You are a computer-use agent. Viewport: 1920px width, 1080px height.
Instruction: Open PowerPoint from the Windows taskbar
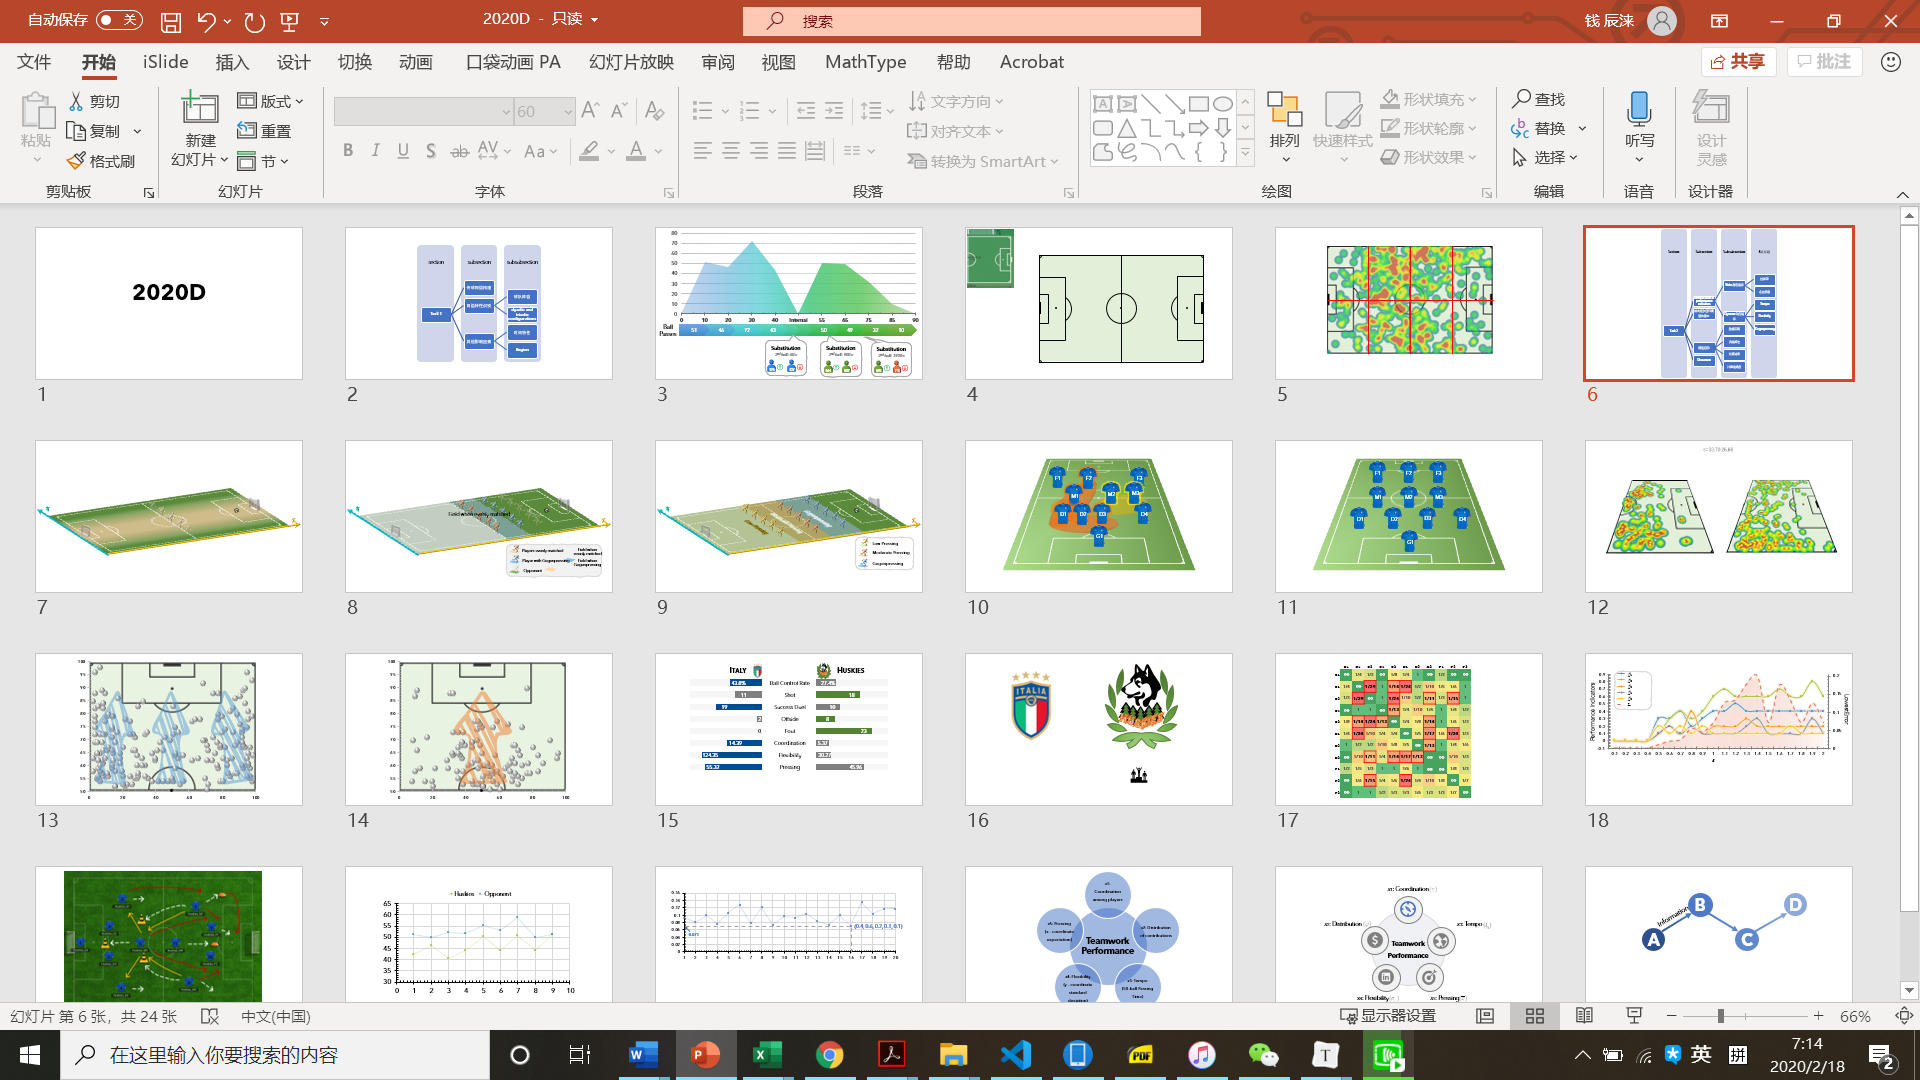[706, 1055]
